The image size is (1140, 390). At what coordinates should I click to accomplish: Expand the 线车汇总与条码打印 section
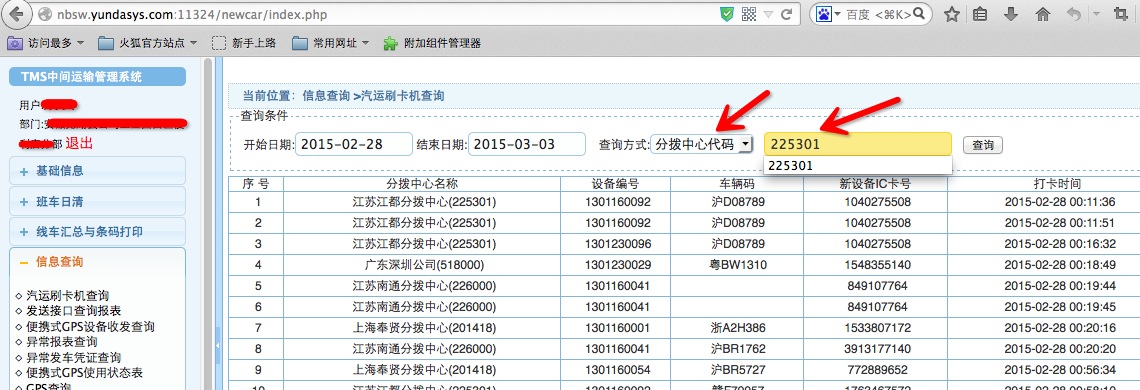pos(97,232)
